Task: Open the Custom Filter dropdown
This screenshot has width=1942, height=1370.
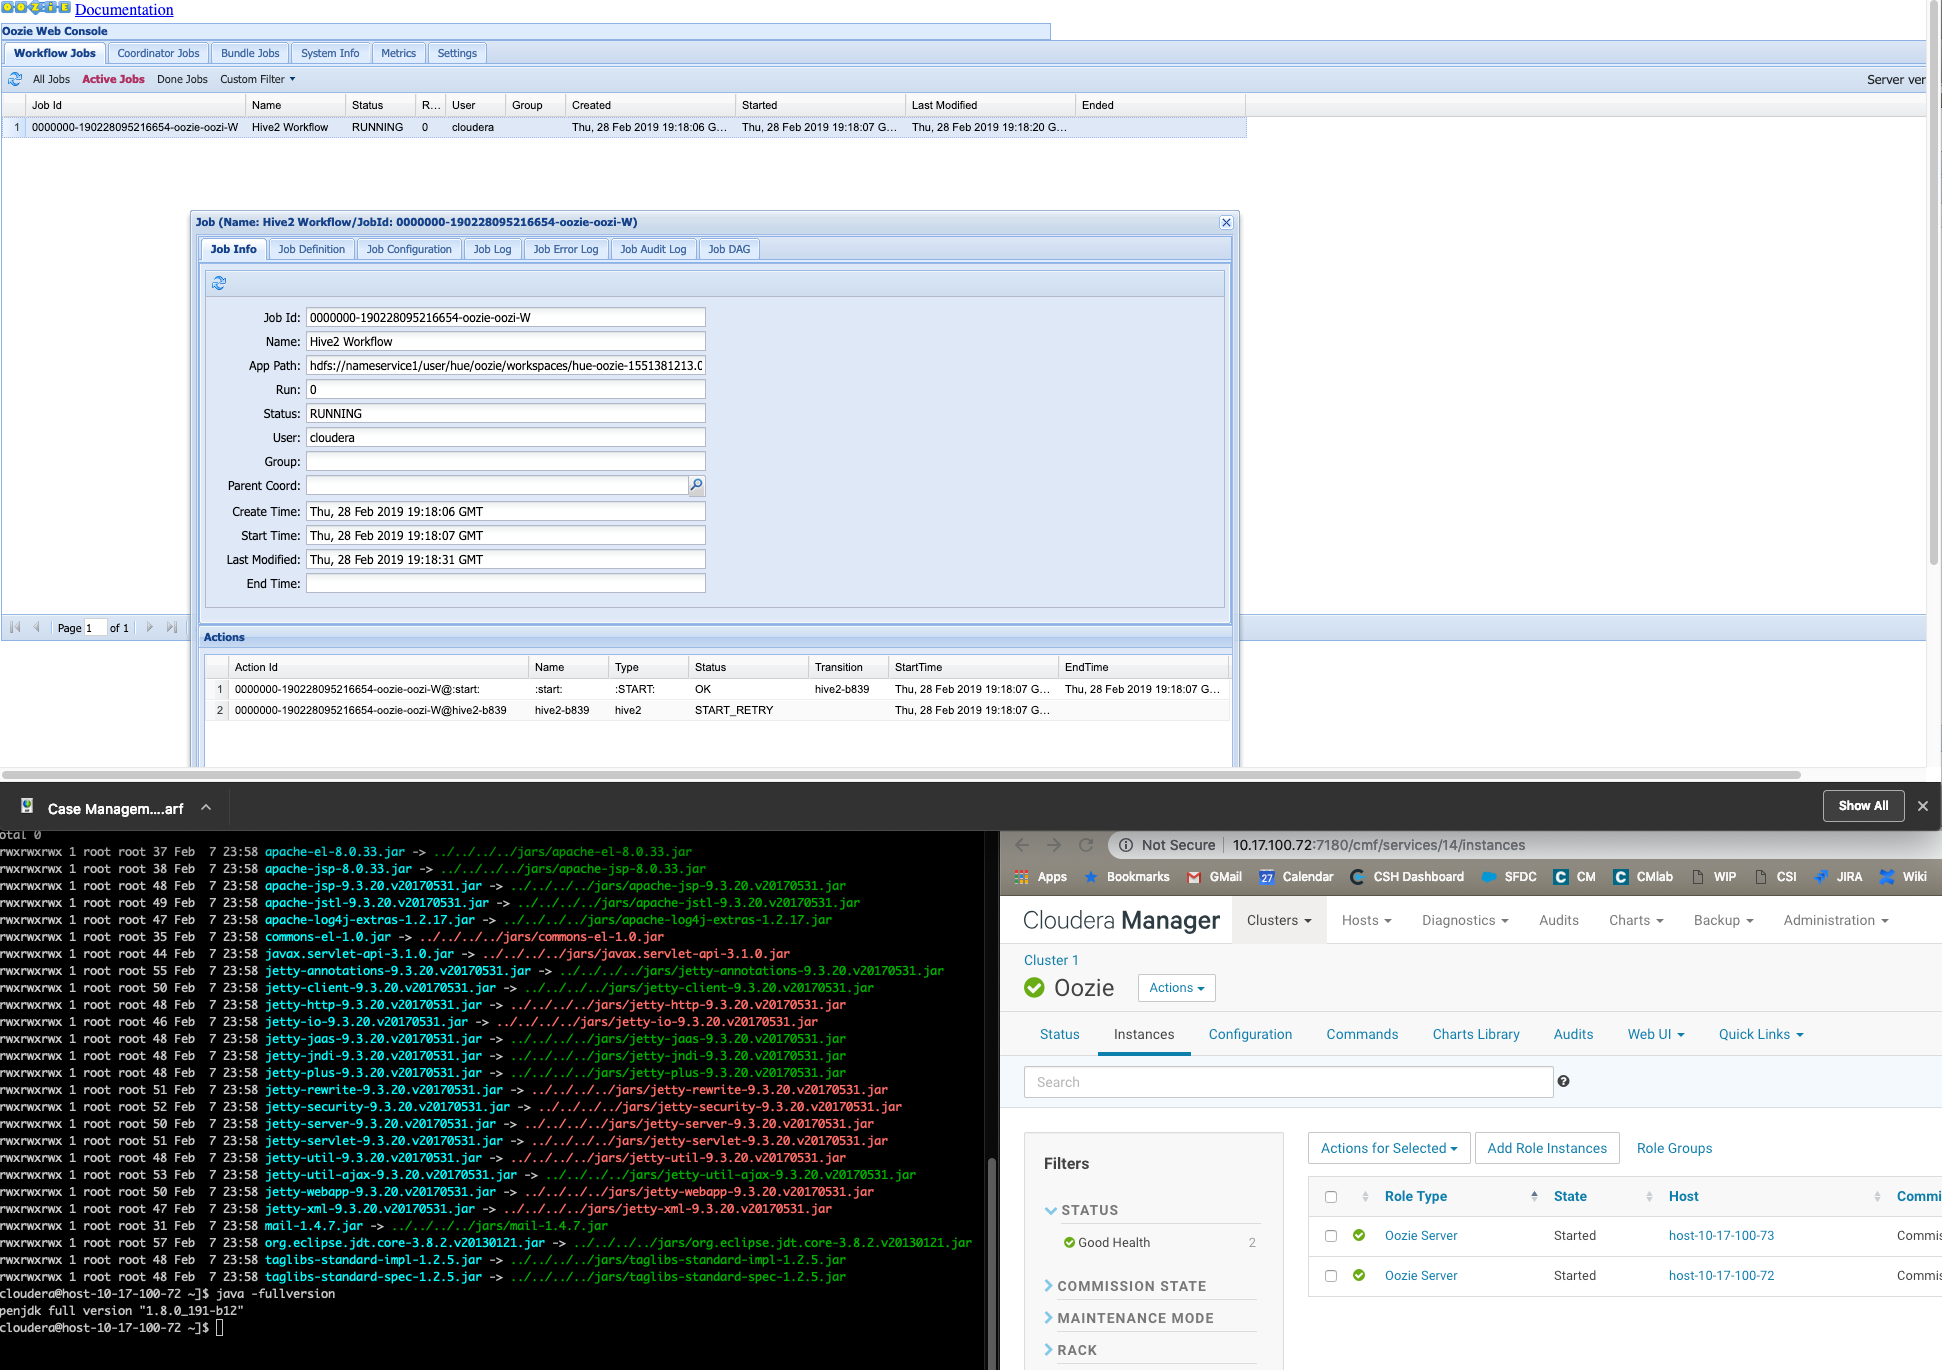Action: (256, 79)
